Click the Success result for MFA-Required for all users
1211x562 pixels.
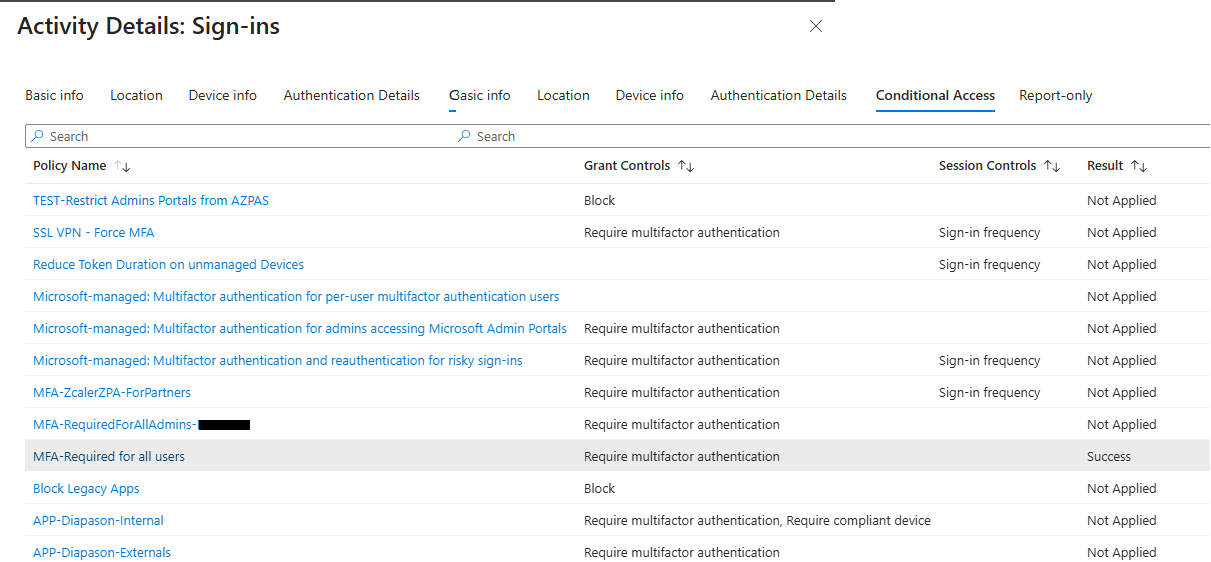[1109, 457]
